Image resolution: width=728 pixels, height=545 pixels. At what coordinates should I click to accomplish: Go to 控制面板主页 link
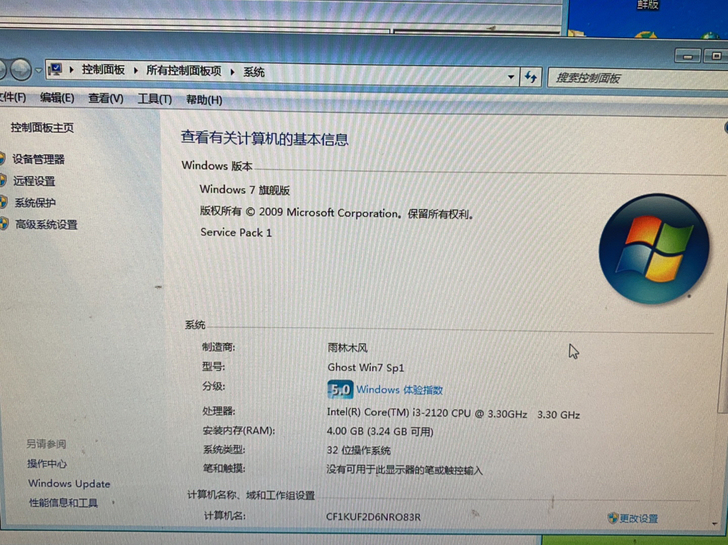(42, 127)
